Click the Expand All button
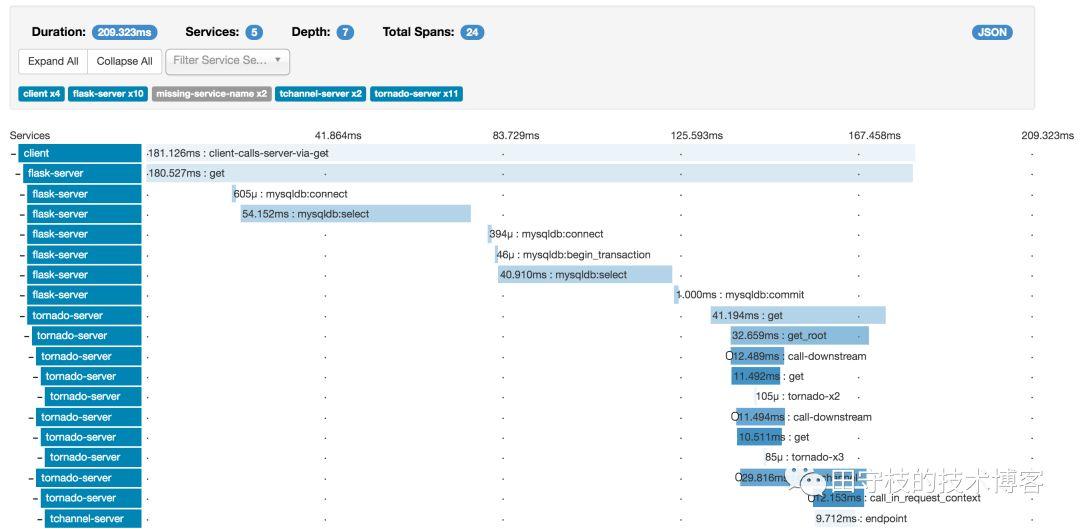Image resolution: width=1080 pixels, height=529 pixels. 53,61
